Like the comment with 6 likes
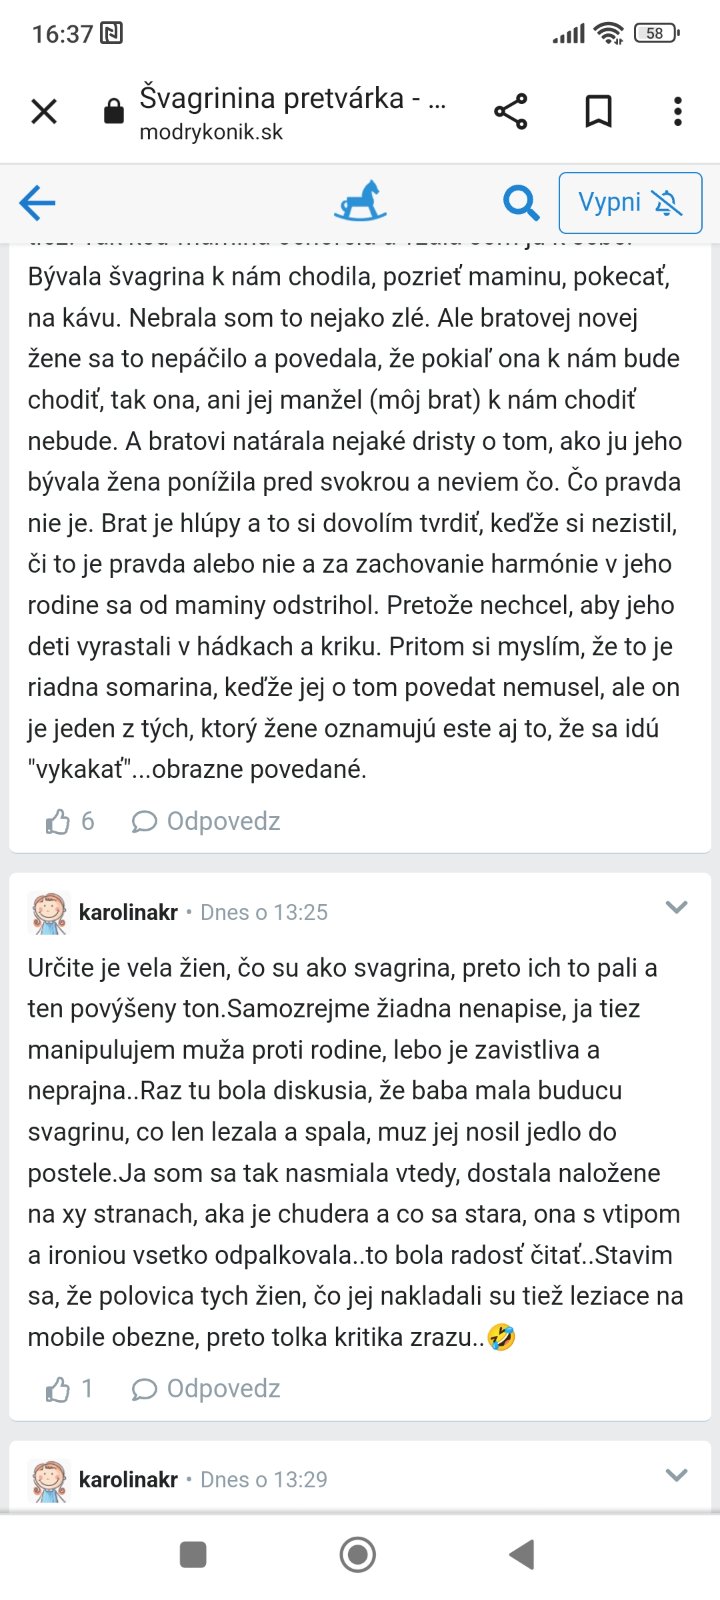Viewport: 720px width, 1600px height. (x=58, y=822)
